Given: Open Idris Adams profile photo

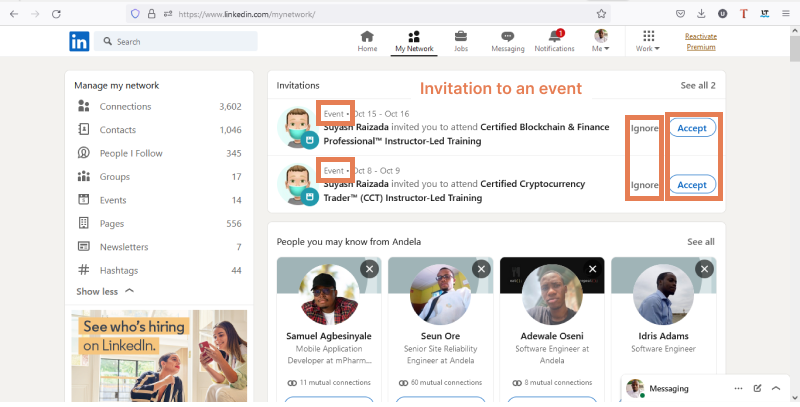Looking at the screenshot, I should 663,294.
